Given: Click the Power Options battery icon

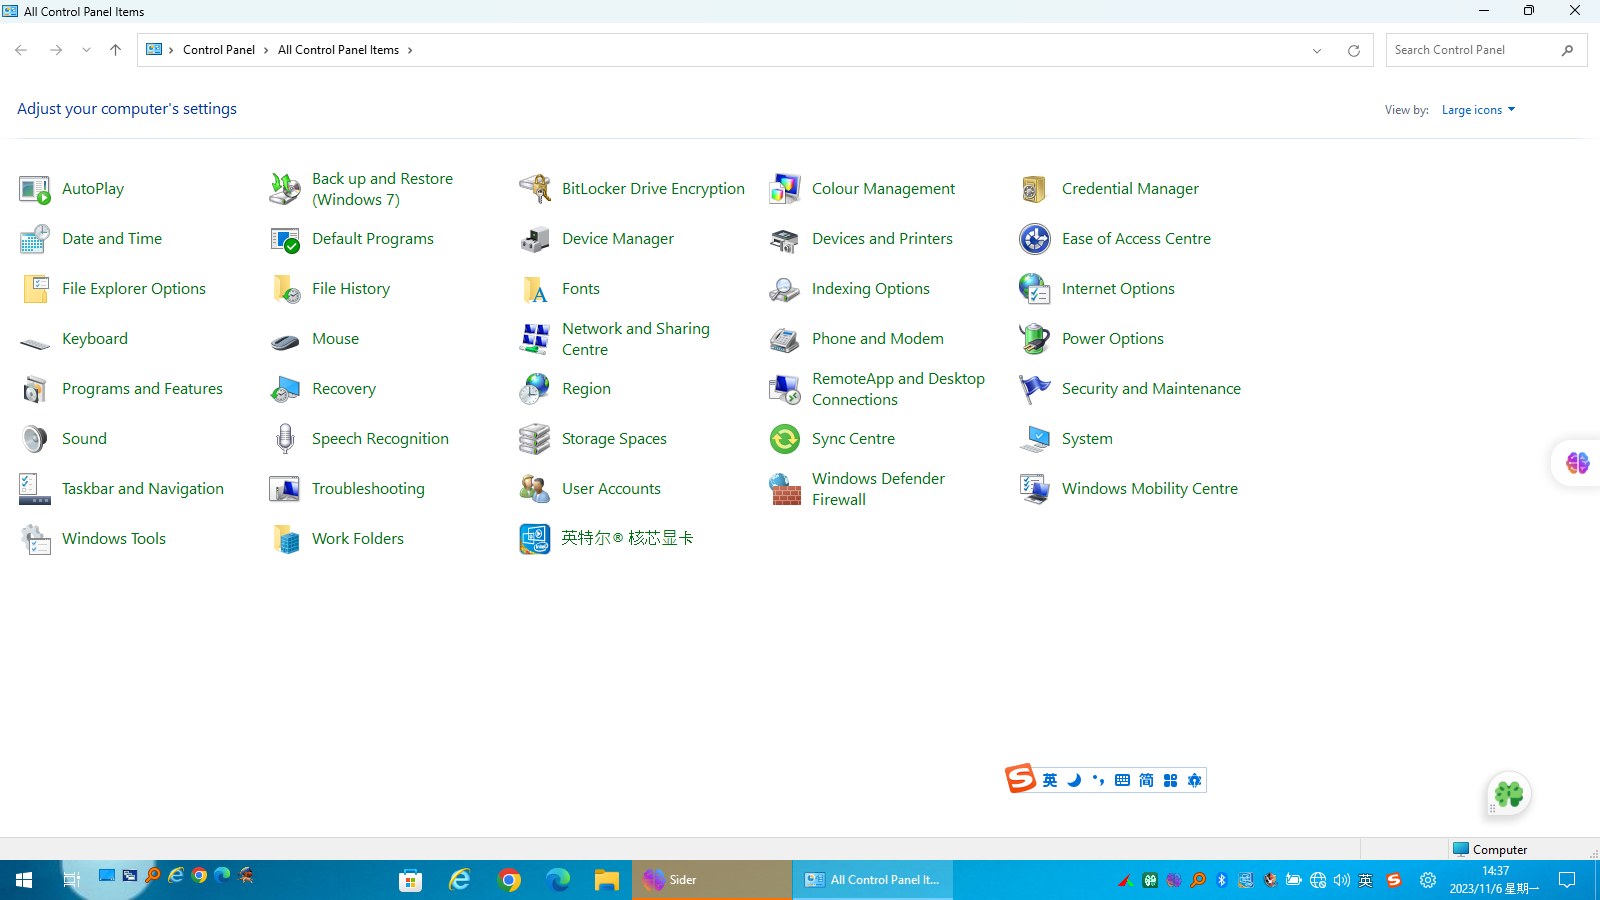Looking at the screenshot, I should pyautogui.click(x=1035, y=339).
